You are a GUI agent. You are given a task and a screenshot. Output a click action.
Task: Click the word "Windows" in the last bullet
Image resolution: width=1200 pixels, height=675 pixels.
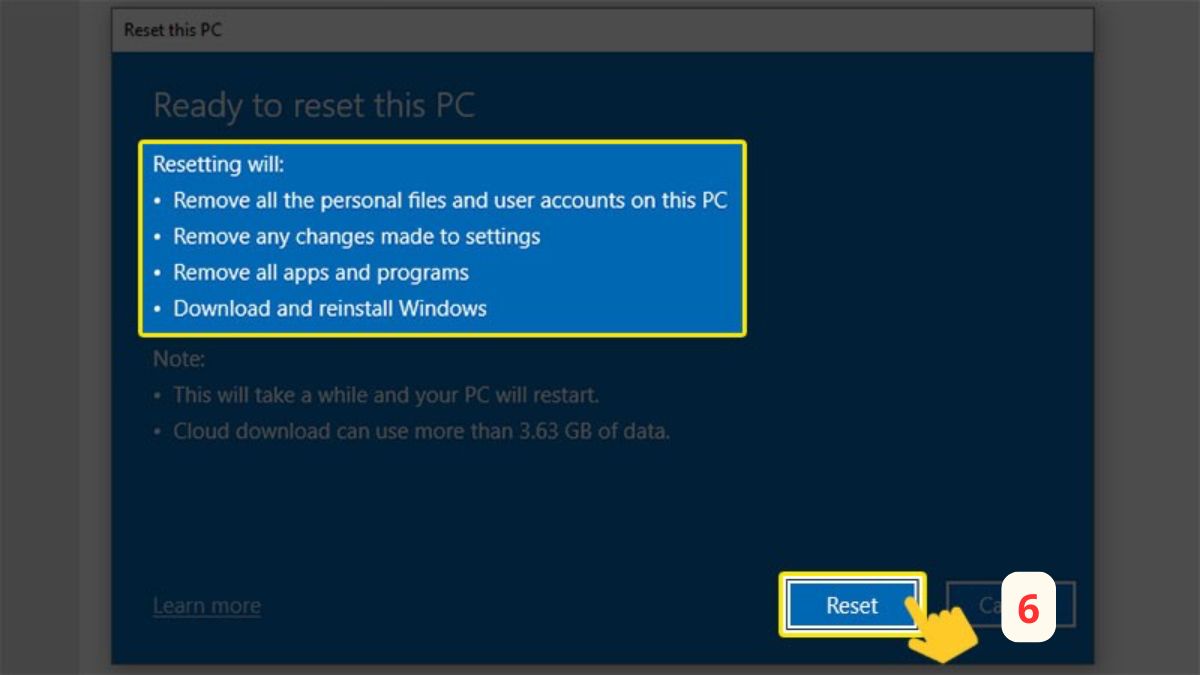click(x=442, y=308)
